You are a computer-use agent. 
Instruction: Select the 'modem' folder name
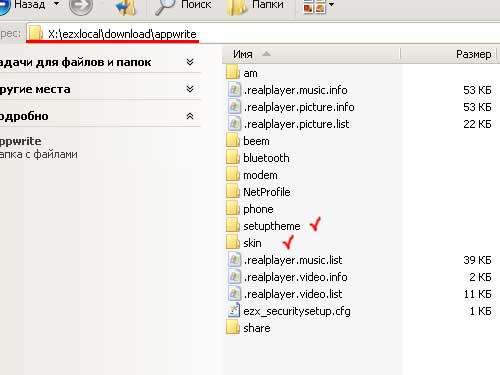[260, 175]
